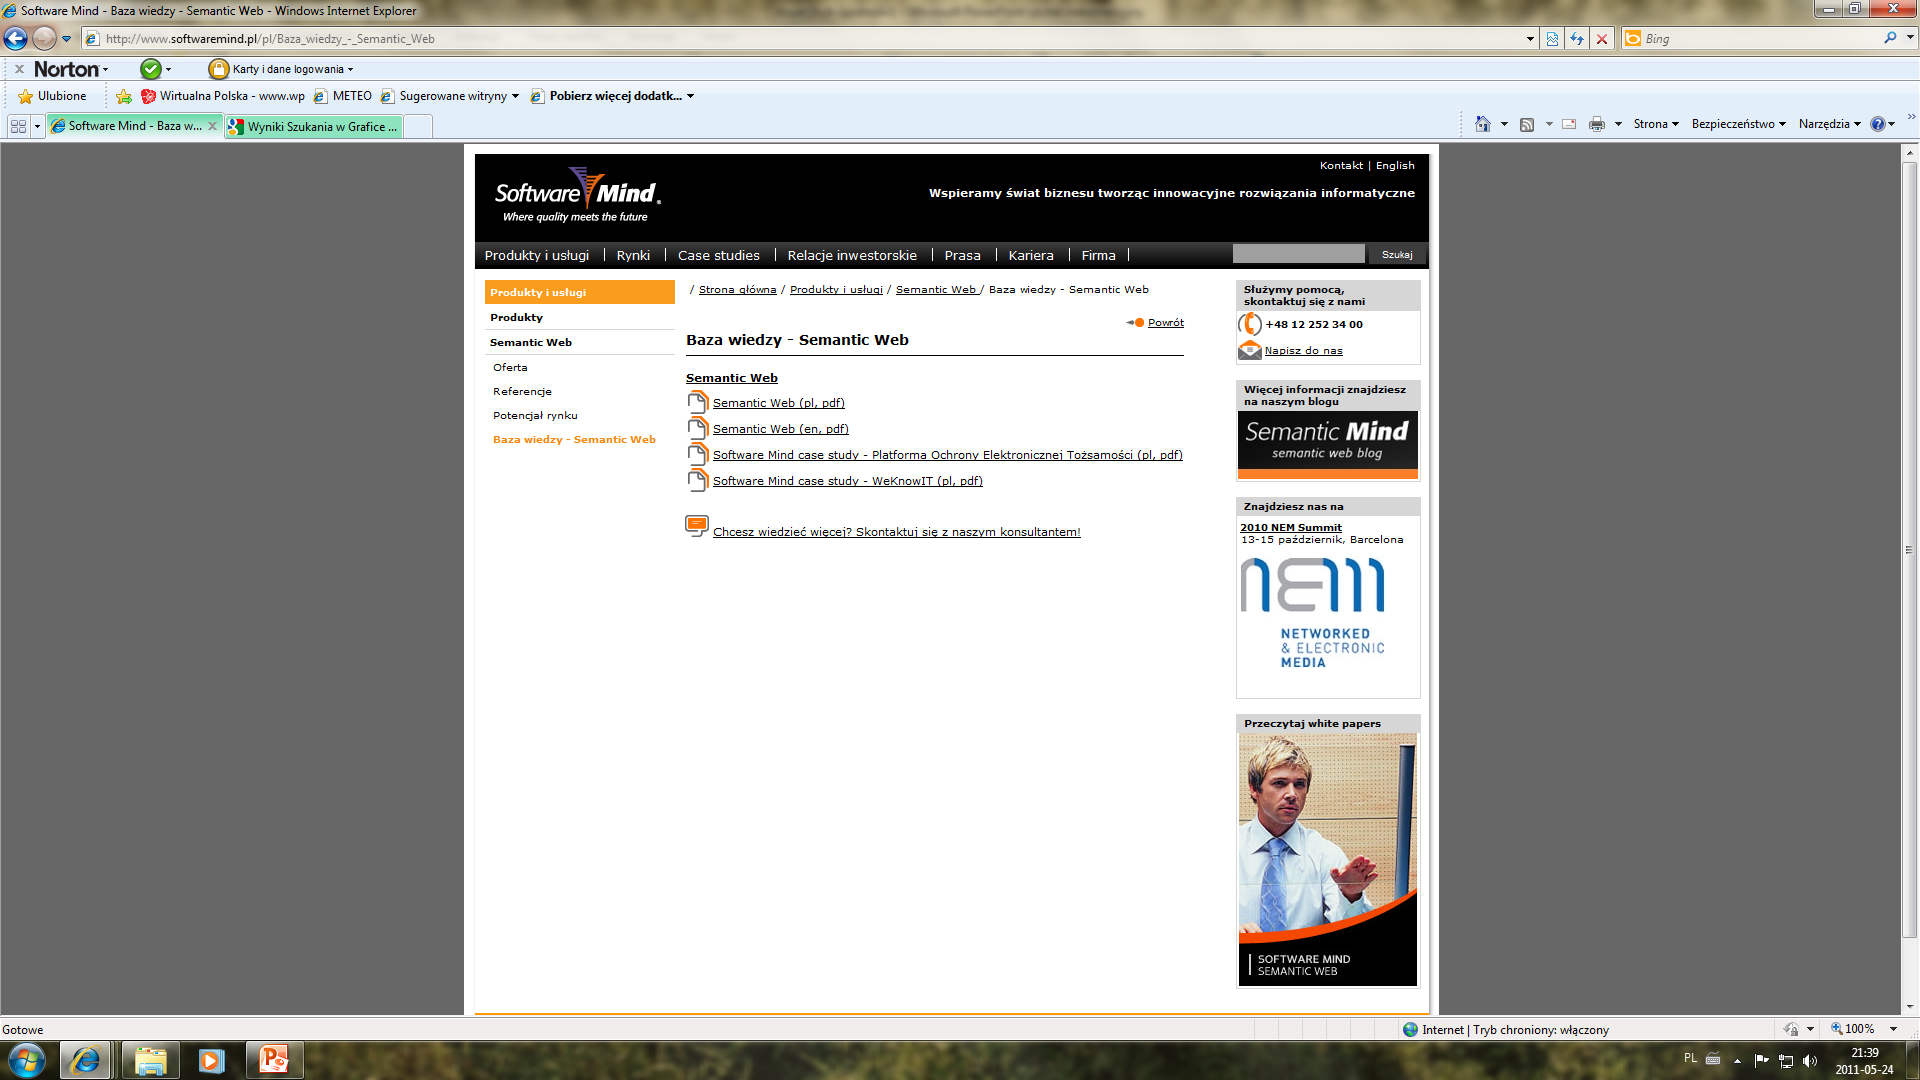Select Referencje in the left sidebar
This screenshot has height=1080, width=1920.
pos(522,391)
